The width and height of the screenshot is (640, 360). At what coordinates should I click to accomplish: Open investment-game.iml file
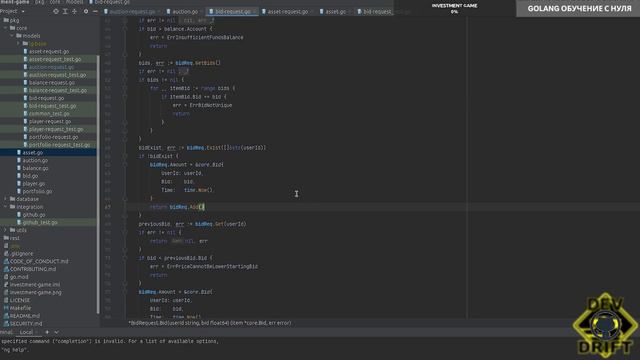point(35,284)
